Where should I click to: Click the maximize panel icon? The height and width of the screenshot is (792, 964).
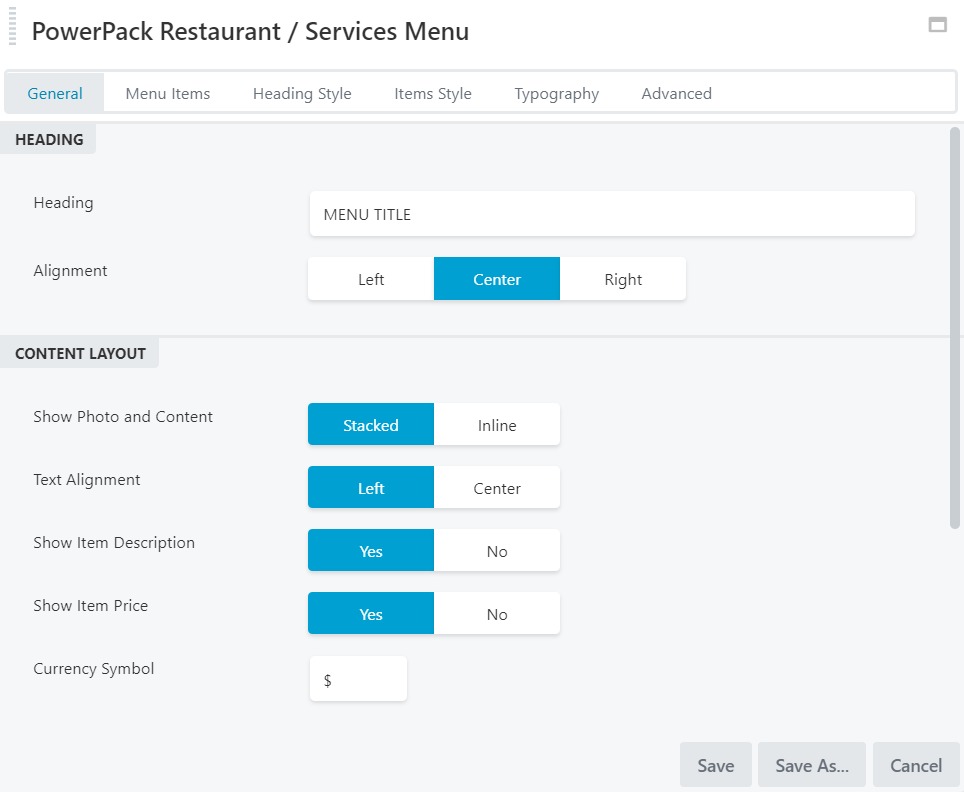point(937,25)
